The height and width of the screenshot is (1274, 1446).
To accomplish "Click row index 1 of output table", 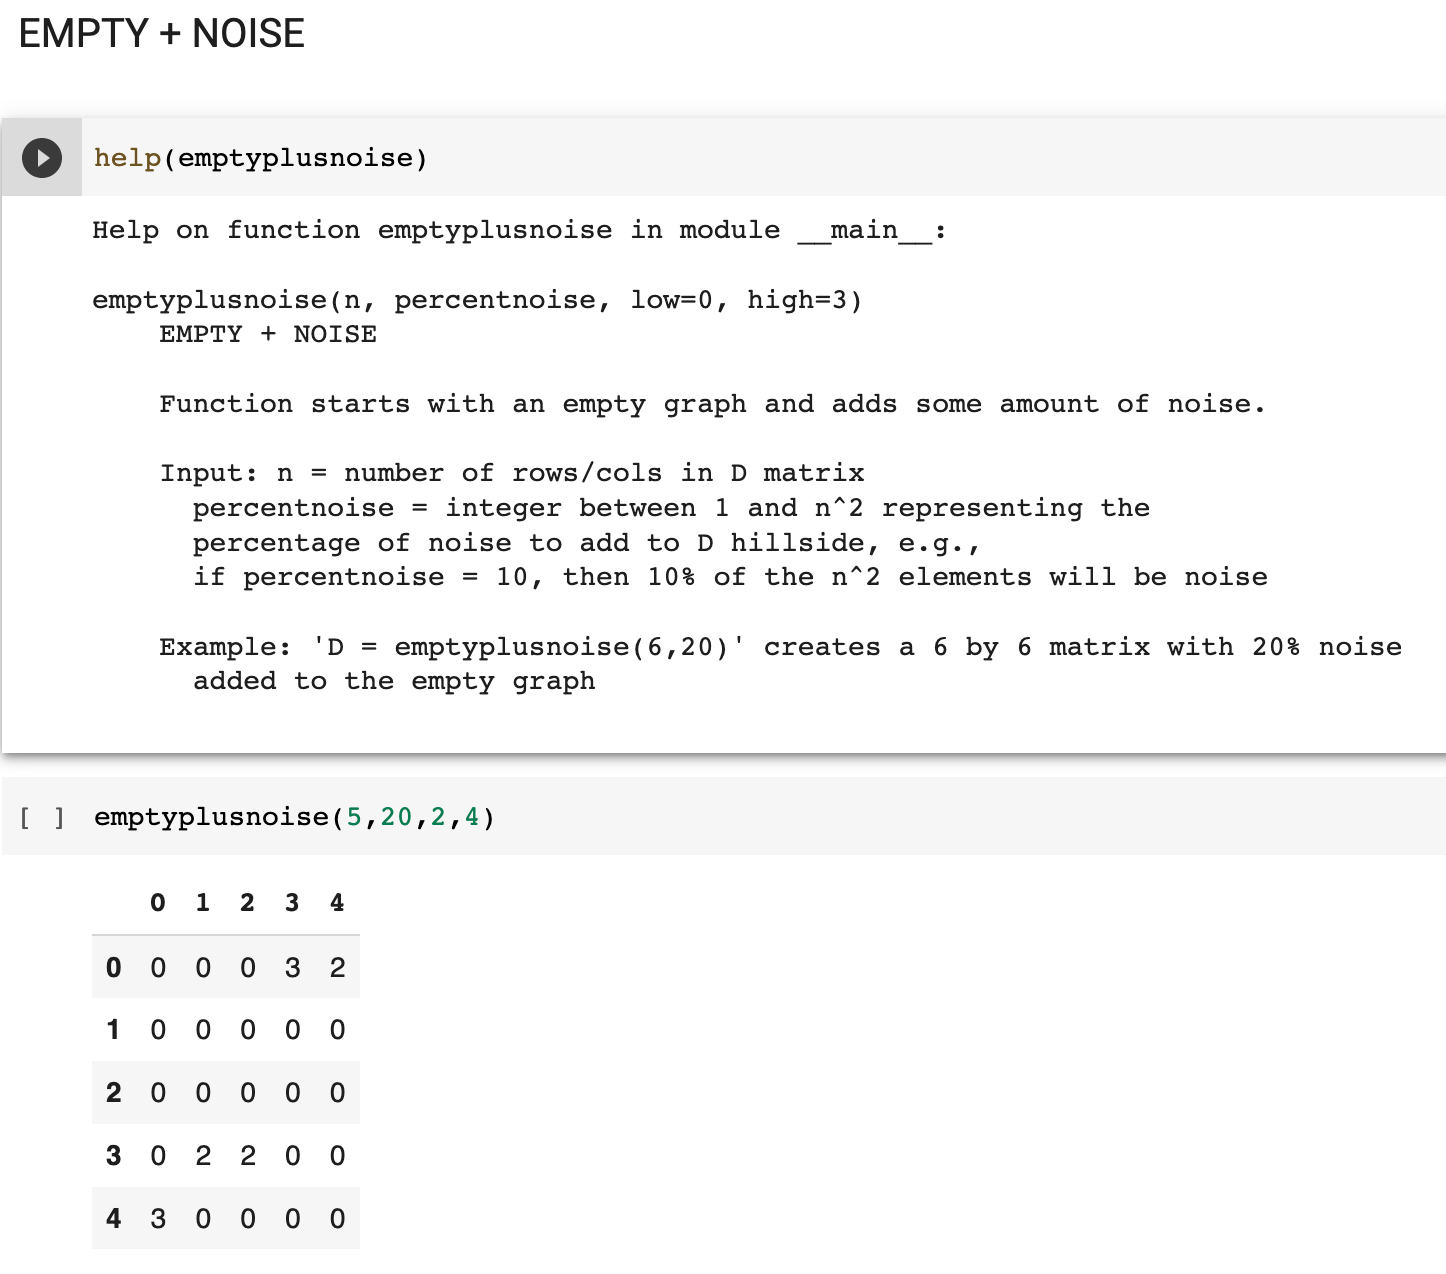I will click(x=113, y=1030).
